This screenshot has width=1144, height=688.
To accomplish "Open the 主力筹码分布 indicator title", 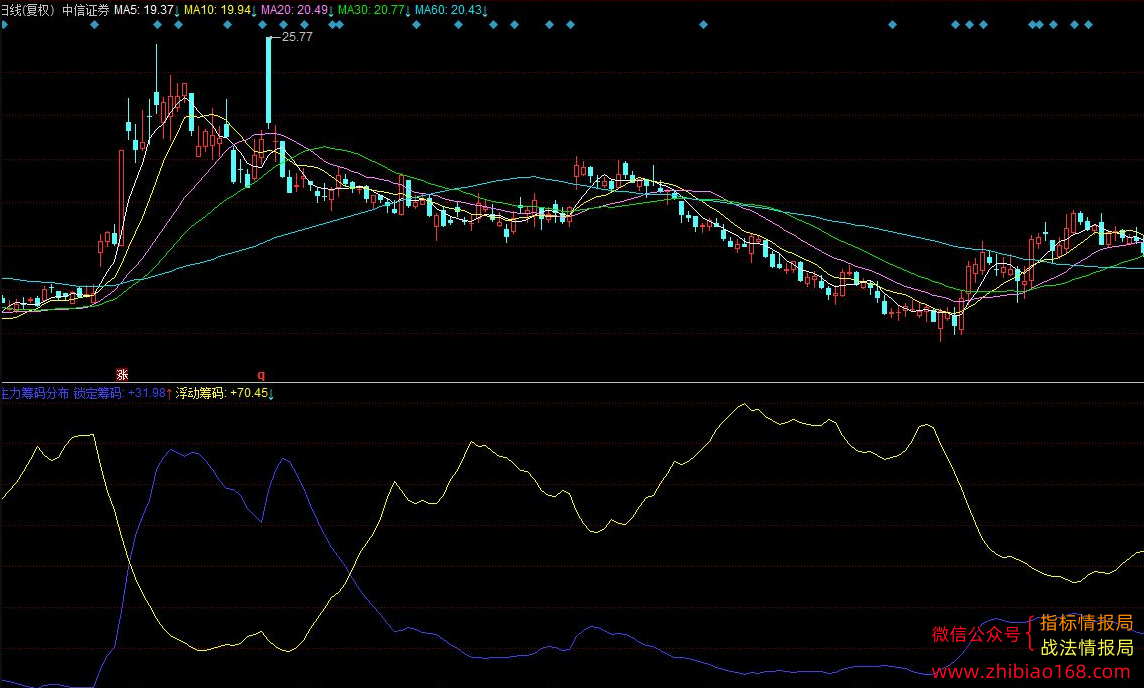I will coord(35,393).
